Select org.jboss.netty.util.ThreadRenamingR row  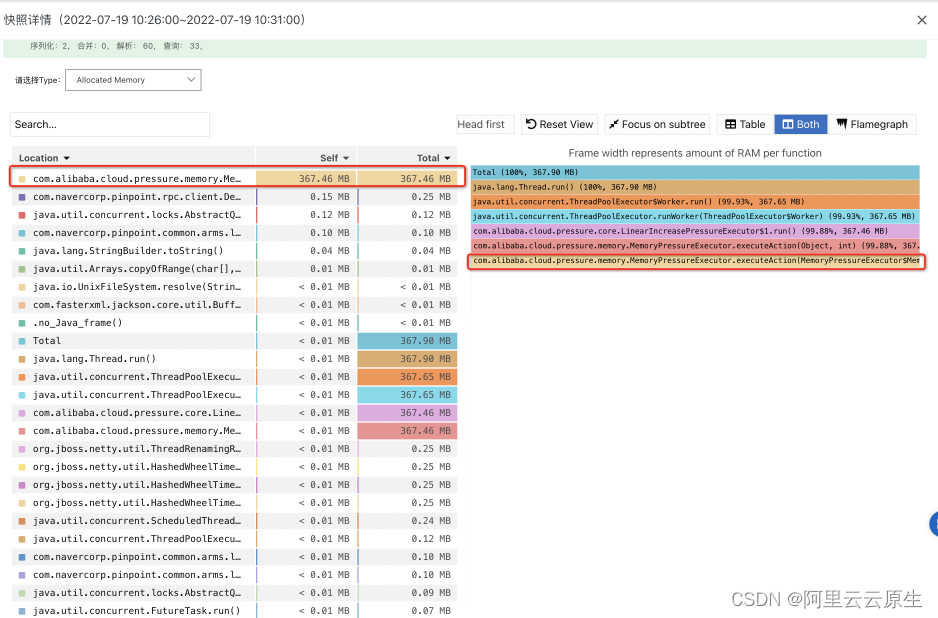(x=234, y=449)
